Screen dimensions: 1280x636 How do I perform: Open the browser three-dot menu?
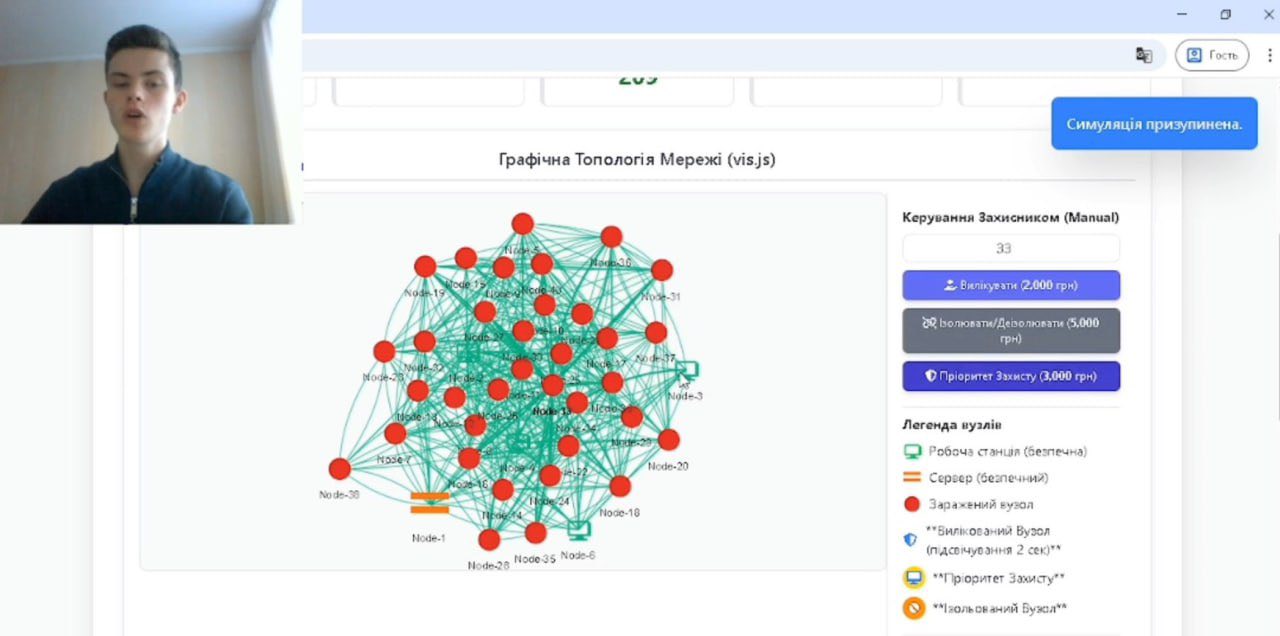1270,55
